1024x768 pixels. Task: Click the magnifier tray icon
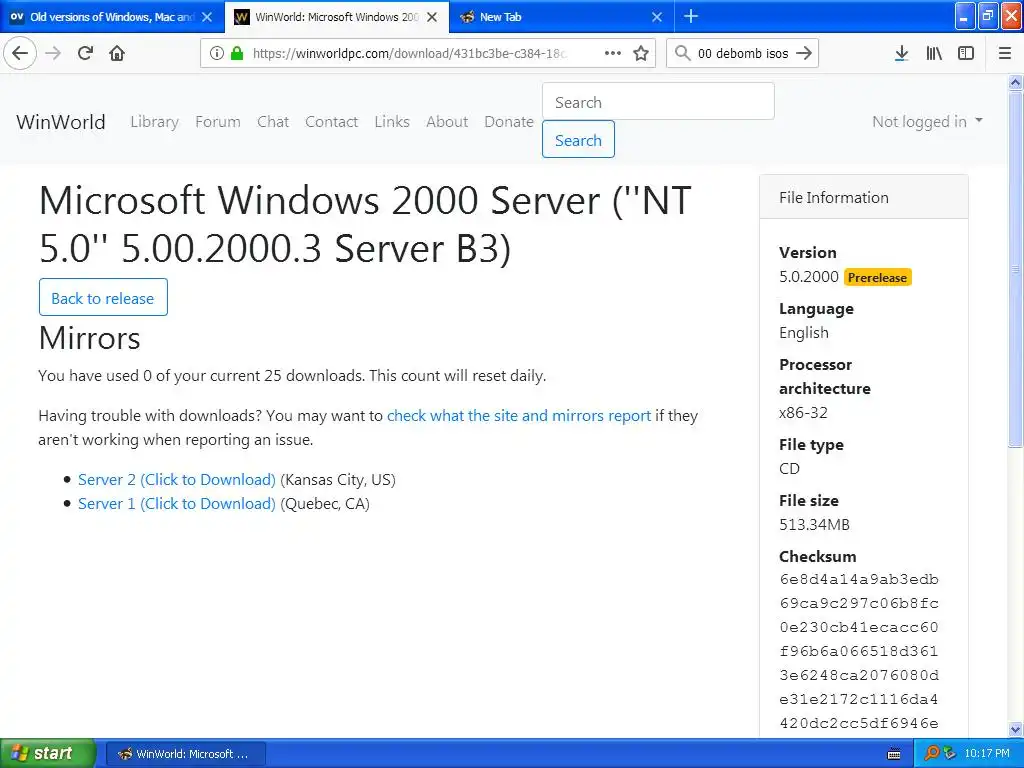[x=931, y=753]
